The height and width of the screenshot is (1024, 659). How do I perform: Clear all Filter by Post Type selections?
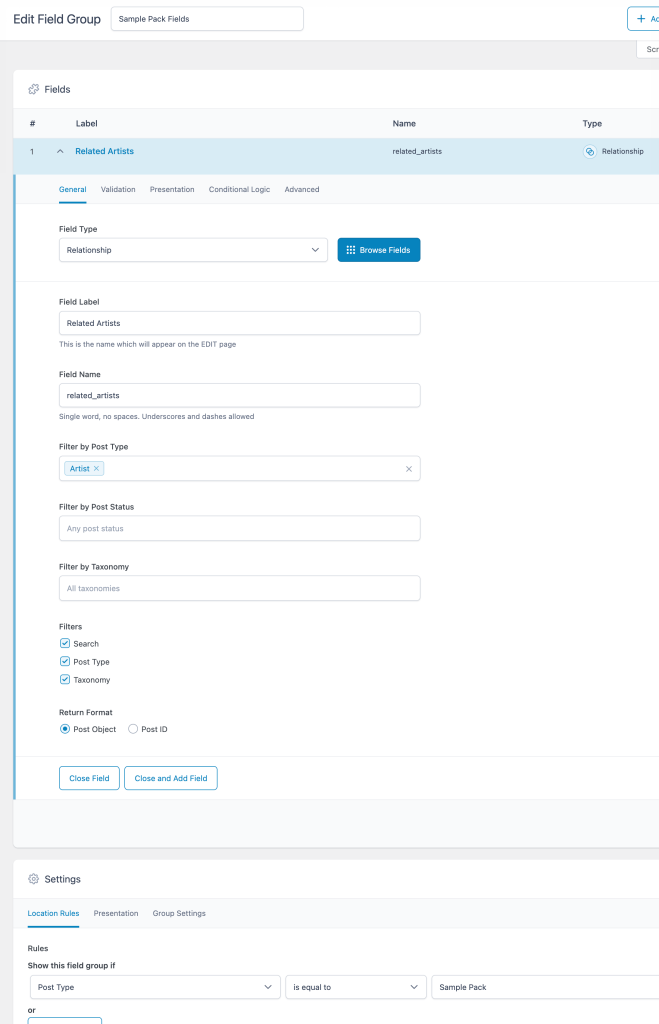[408, 469]
